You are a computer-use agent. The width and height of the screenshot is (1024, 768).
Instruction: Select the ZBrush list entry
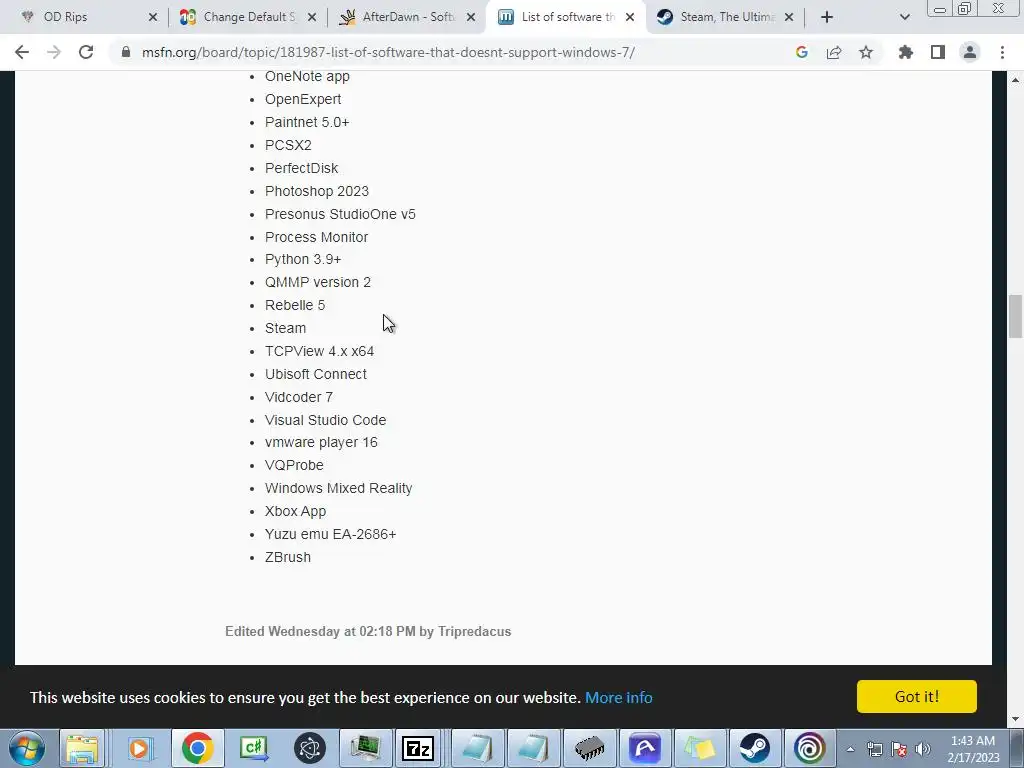(288, 557)
